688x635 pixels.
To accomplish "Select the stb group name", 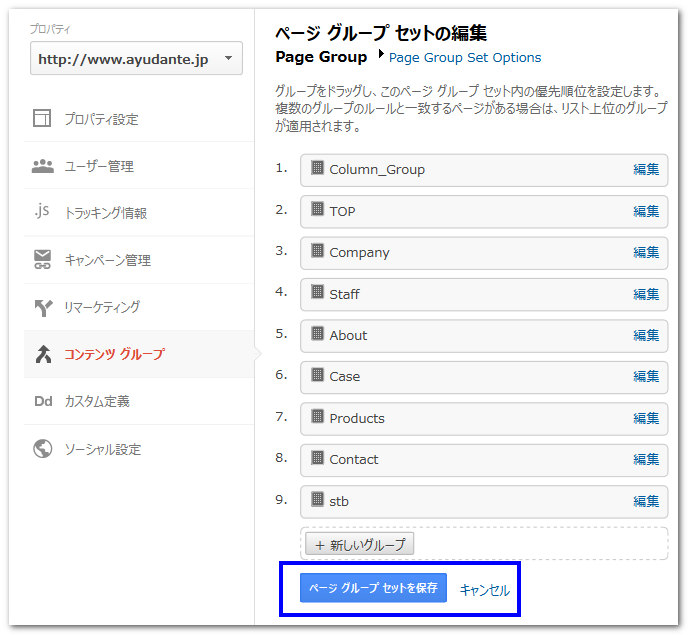I will tap(339, 501).
